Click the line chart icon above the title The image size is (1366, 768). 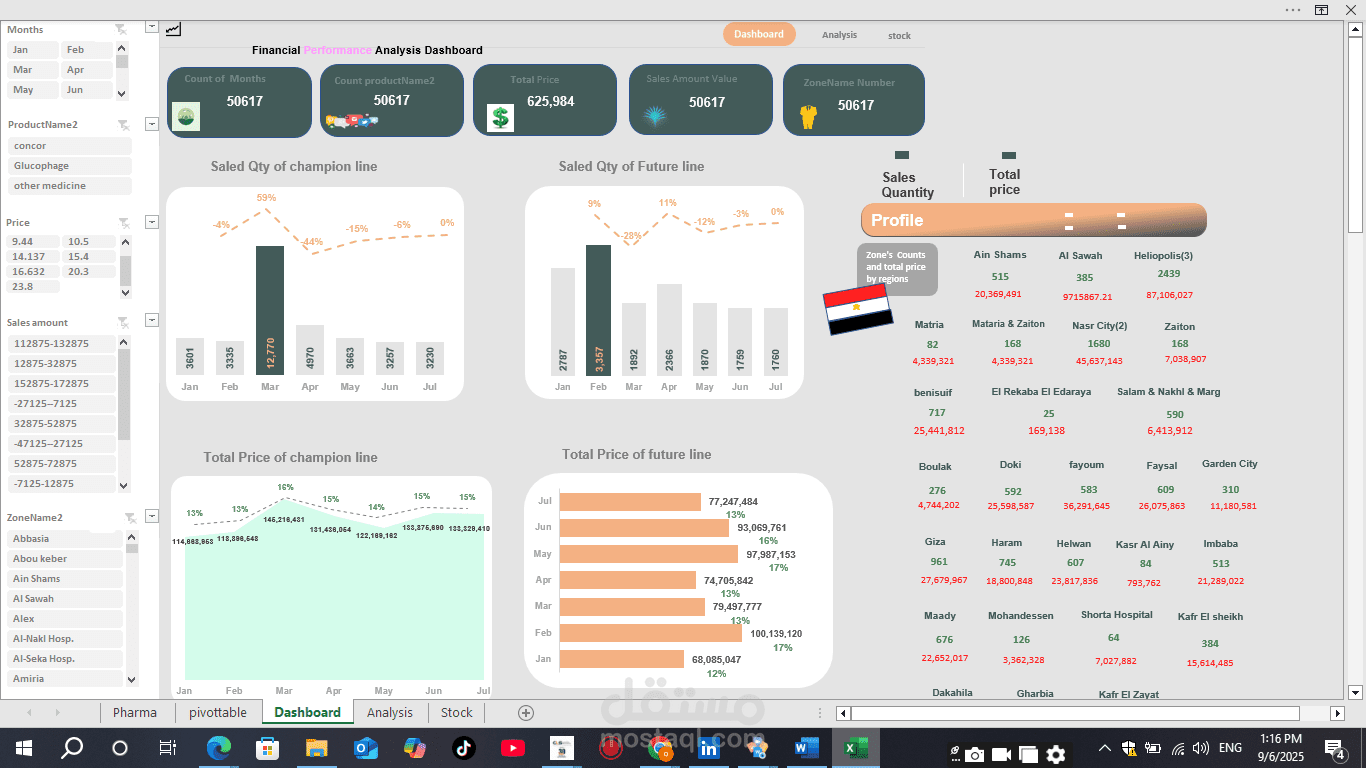pyautogui.click(x=173, y=30)
